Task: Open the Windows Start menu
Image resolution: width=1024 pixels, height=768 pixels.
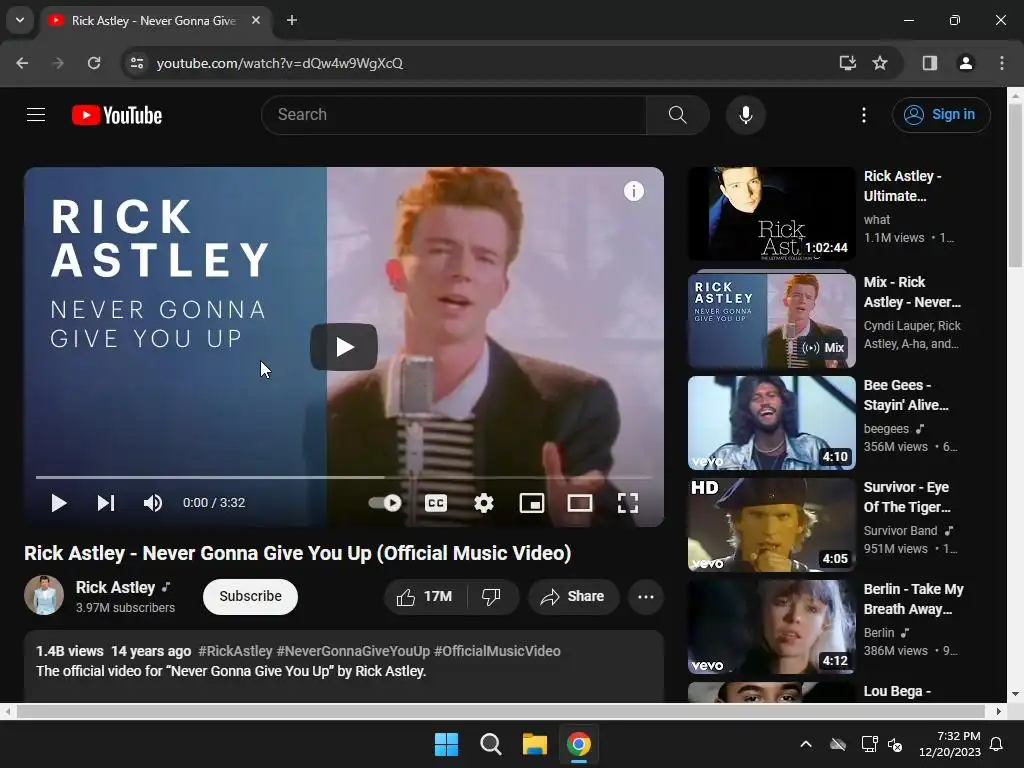Action: [x=447, y=744]
